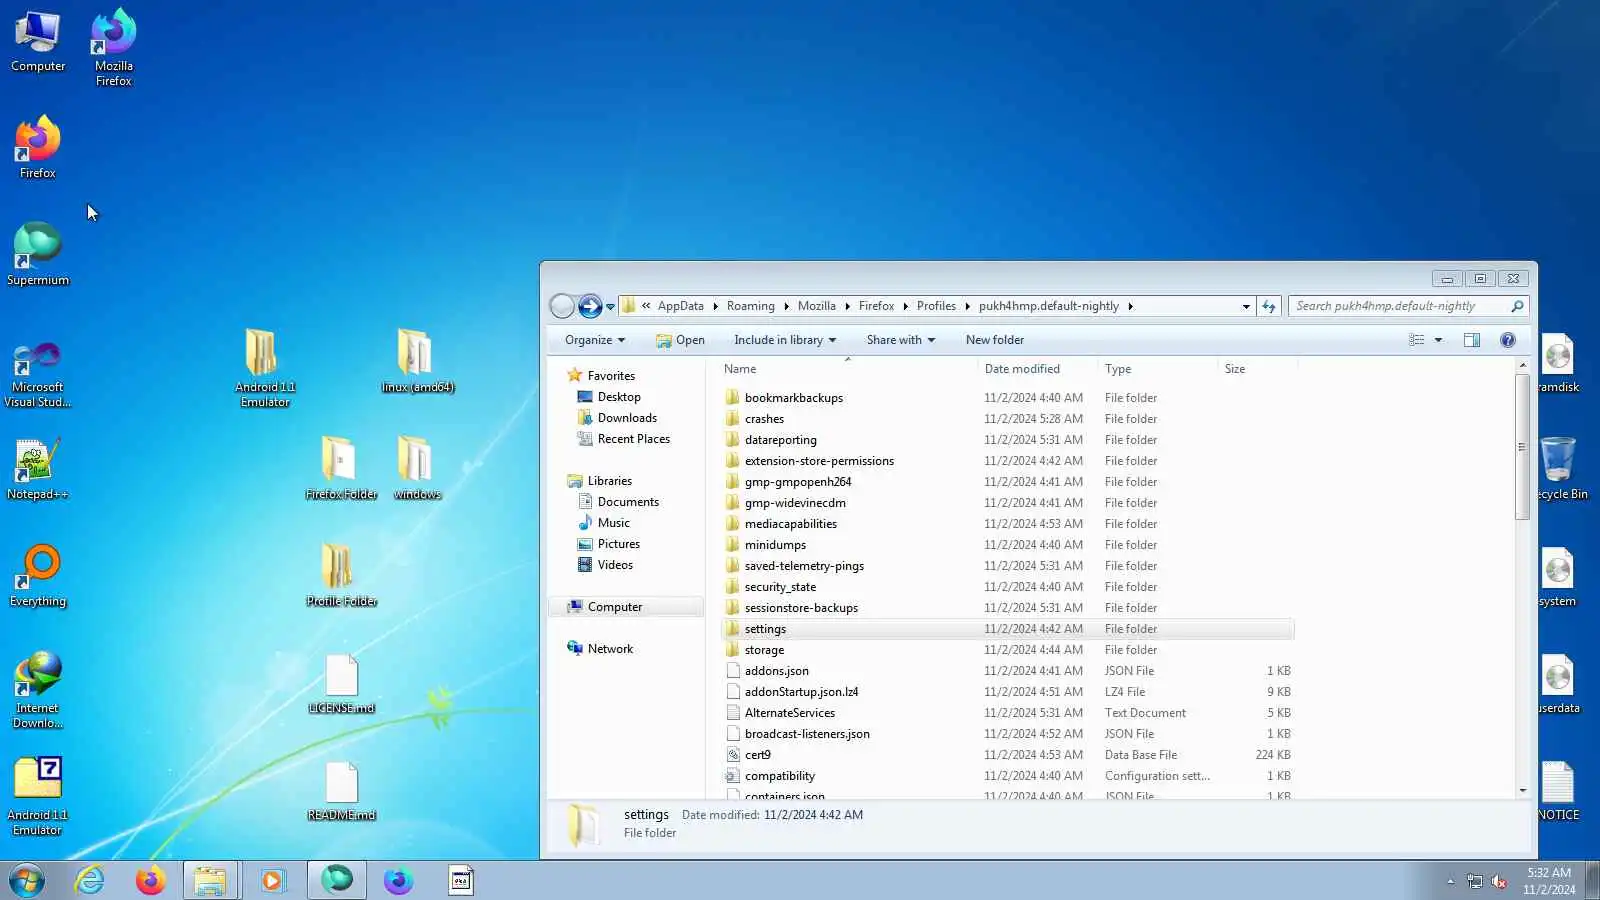
Task: Select the Profile Folder icon on desktop
Action: click(x=341, y=575)
